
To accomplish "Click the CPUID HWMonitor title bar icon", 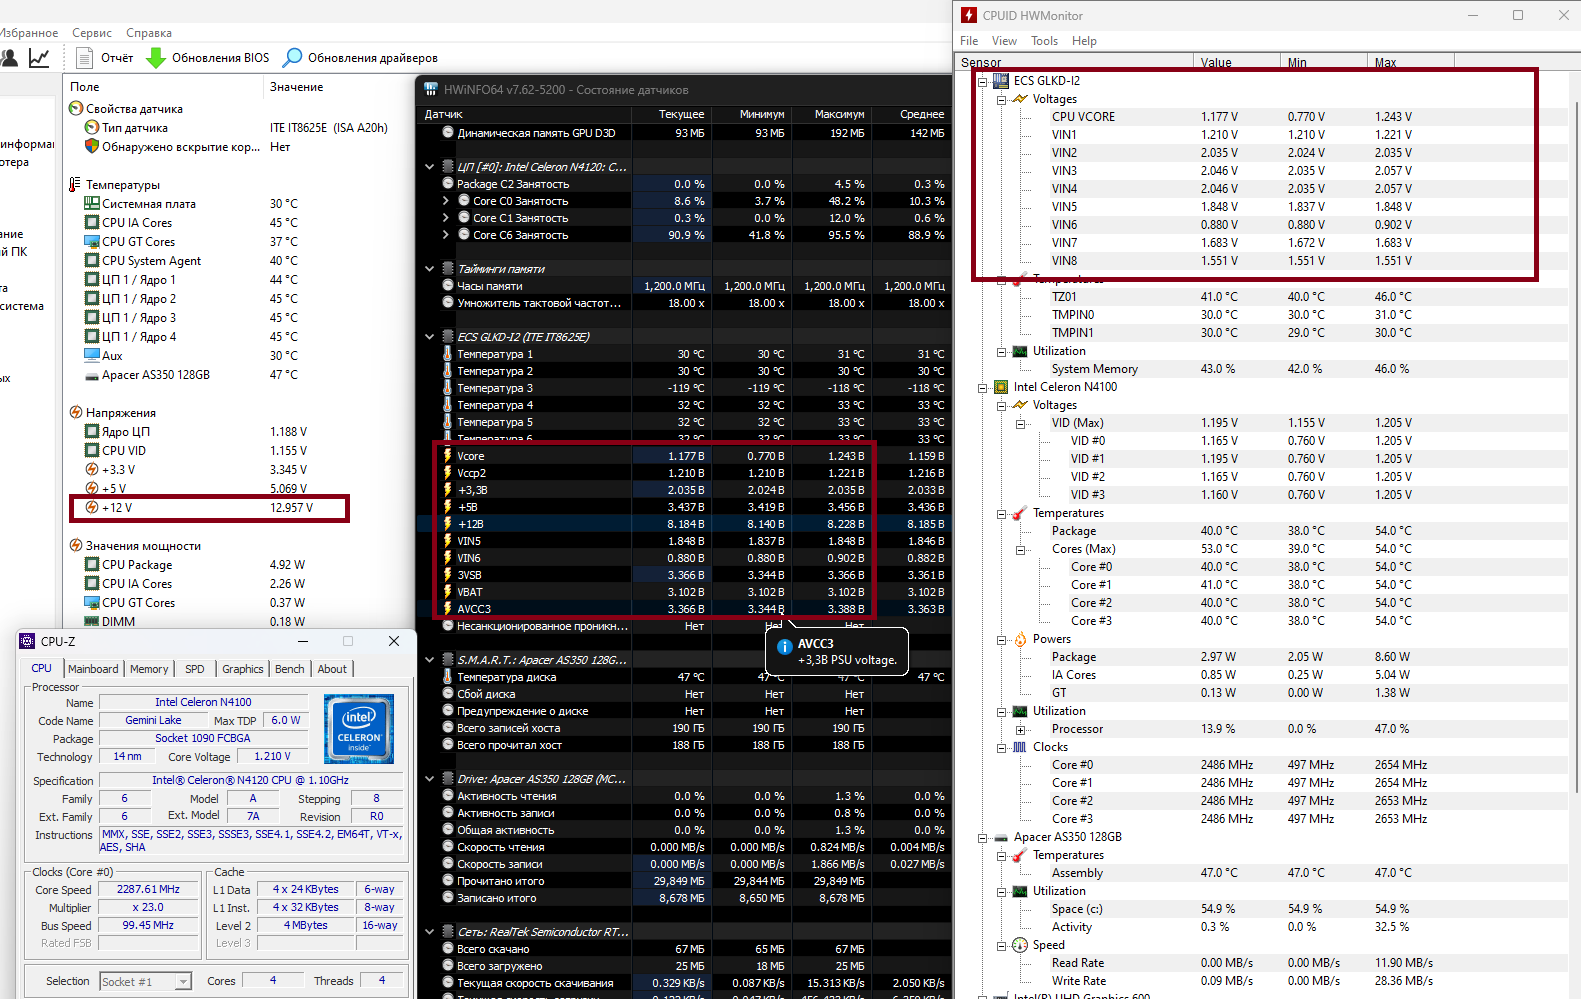I will [968, 15].
